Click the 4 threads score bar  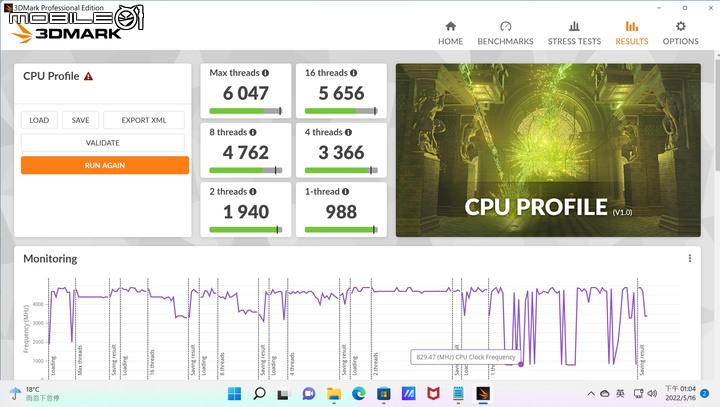(341, 170)
